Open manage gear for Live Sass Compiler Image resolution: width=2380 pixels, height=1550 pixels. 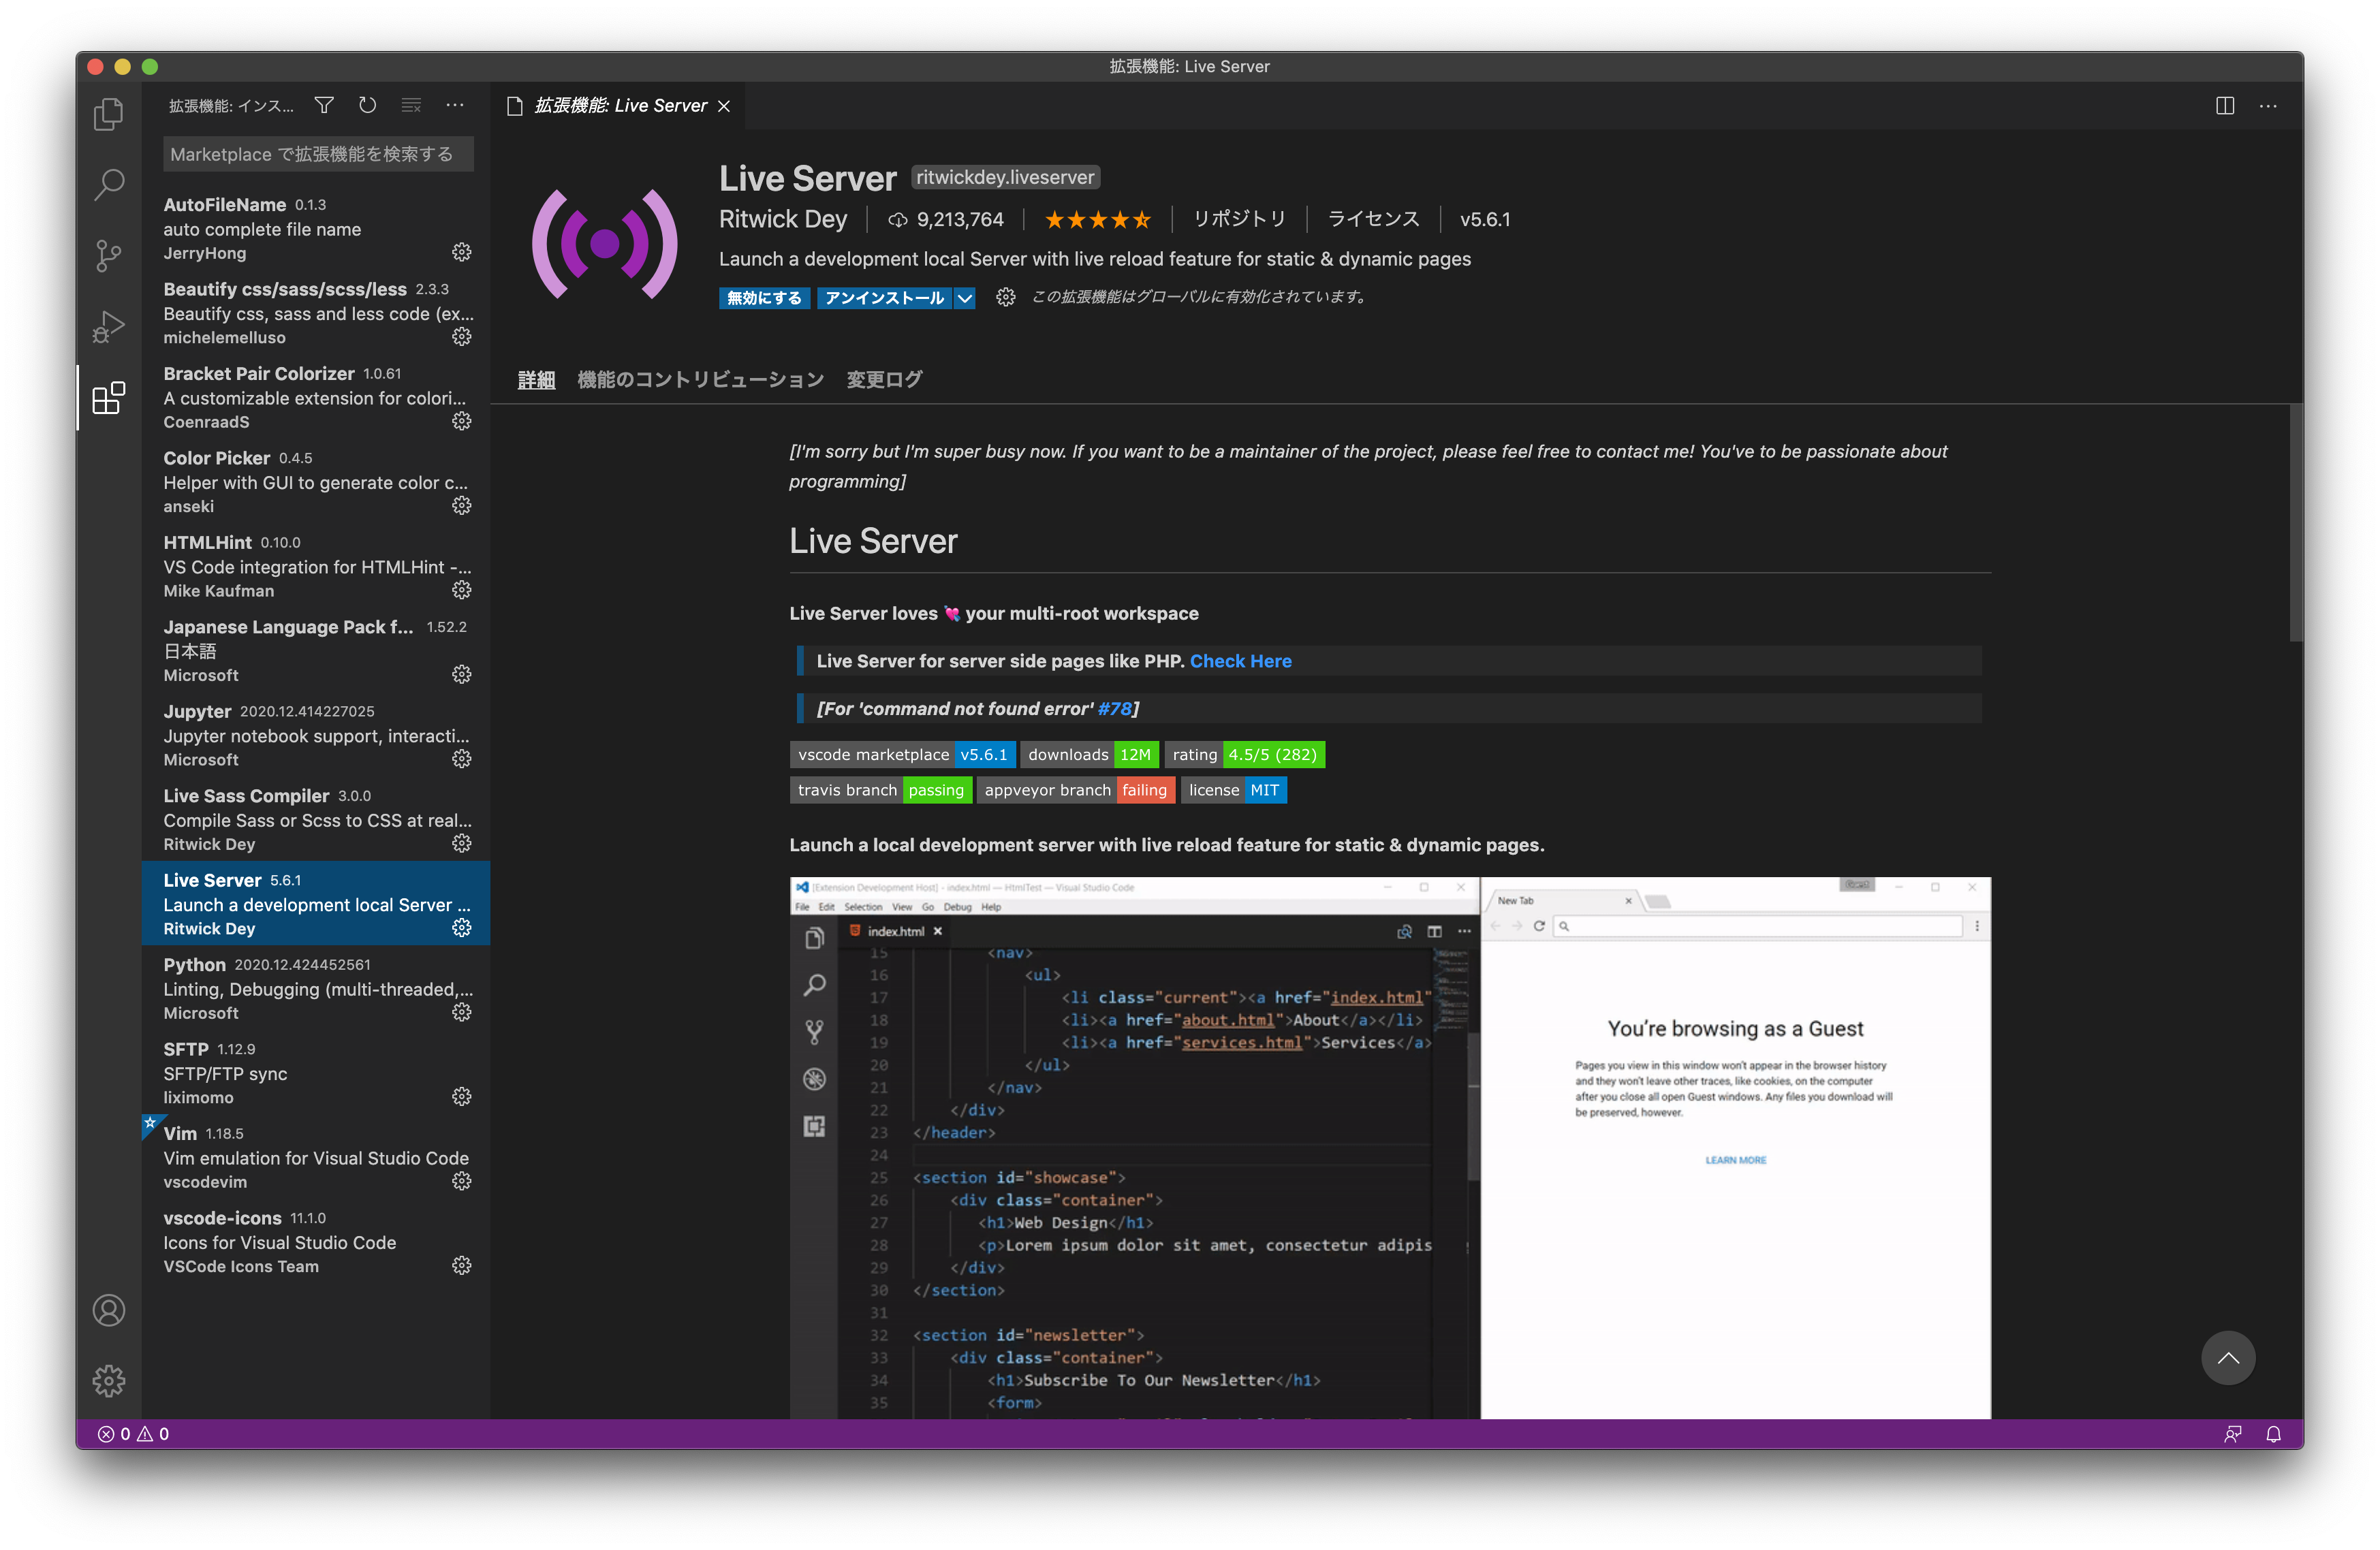(x=461, y=844)
